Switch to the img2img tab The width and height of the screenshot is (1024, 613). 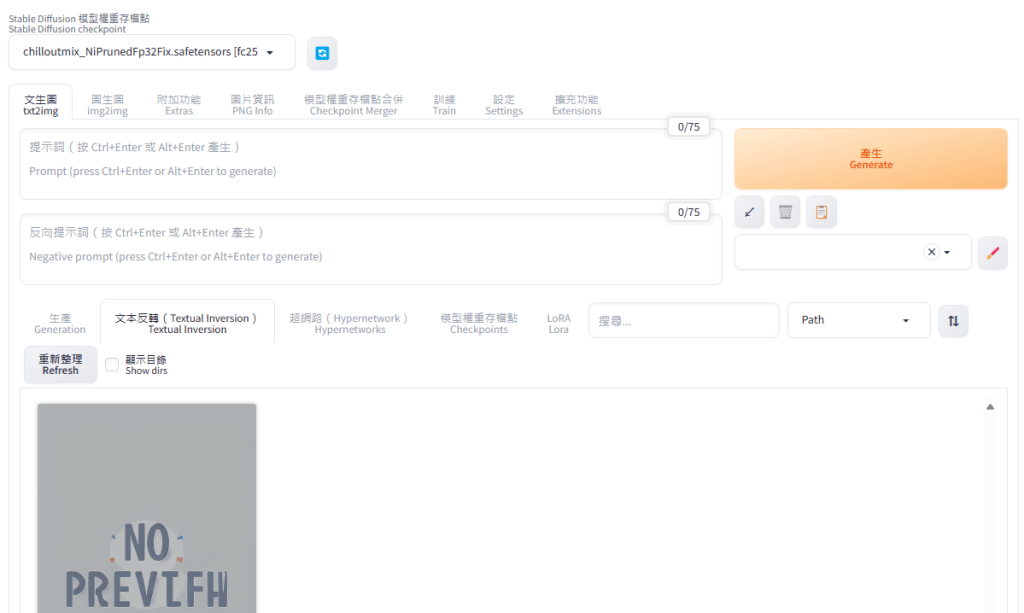pyautogui.click(x=107, y=104)
